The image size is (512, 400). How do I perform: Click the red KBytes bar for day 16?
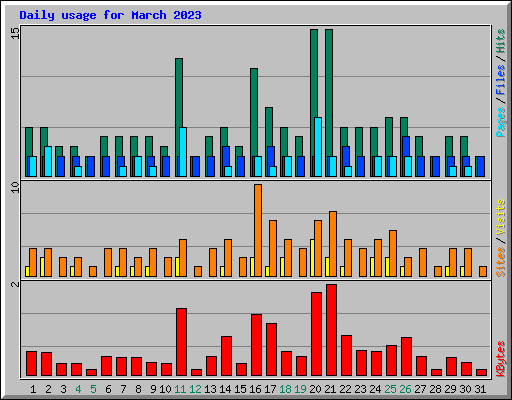coord(256,345)
